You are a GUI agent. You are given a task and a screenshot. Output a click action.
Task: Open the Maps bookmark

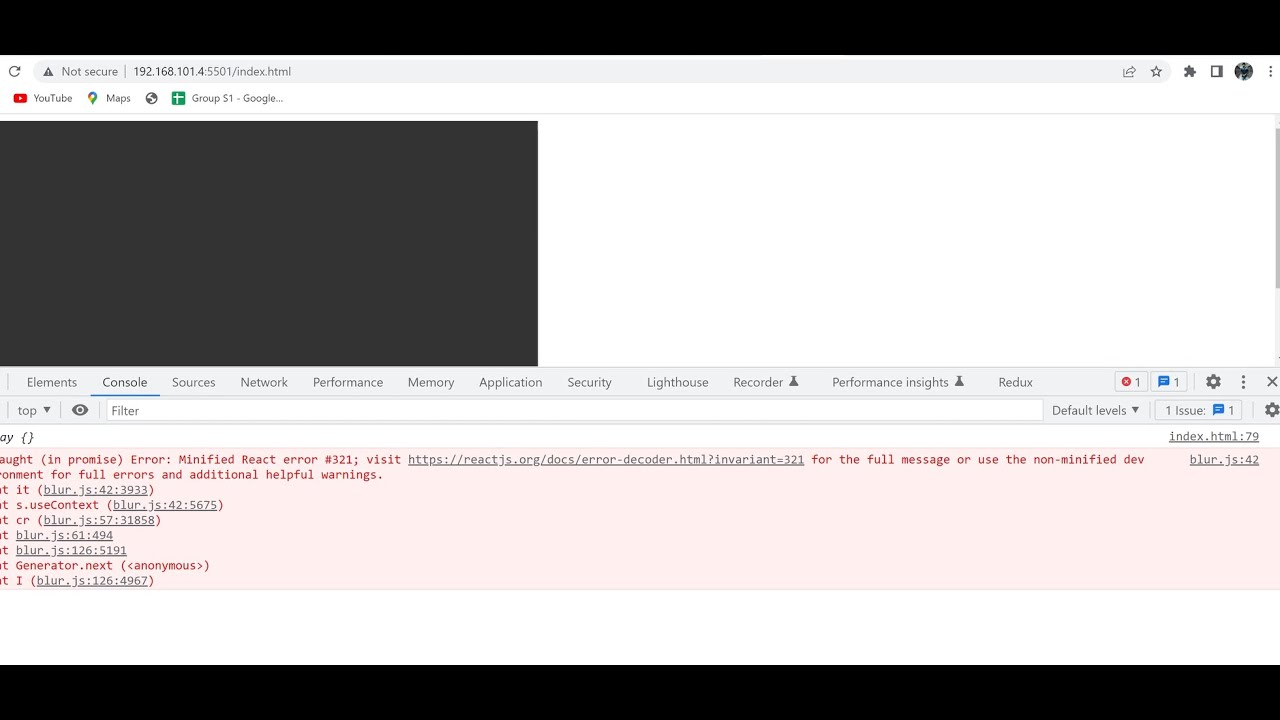tap(109, 98)
